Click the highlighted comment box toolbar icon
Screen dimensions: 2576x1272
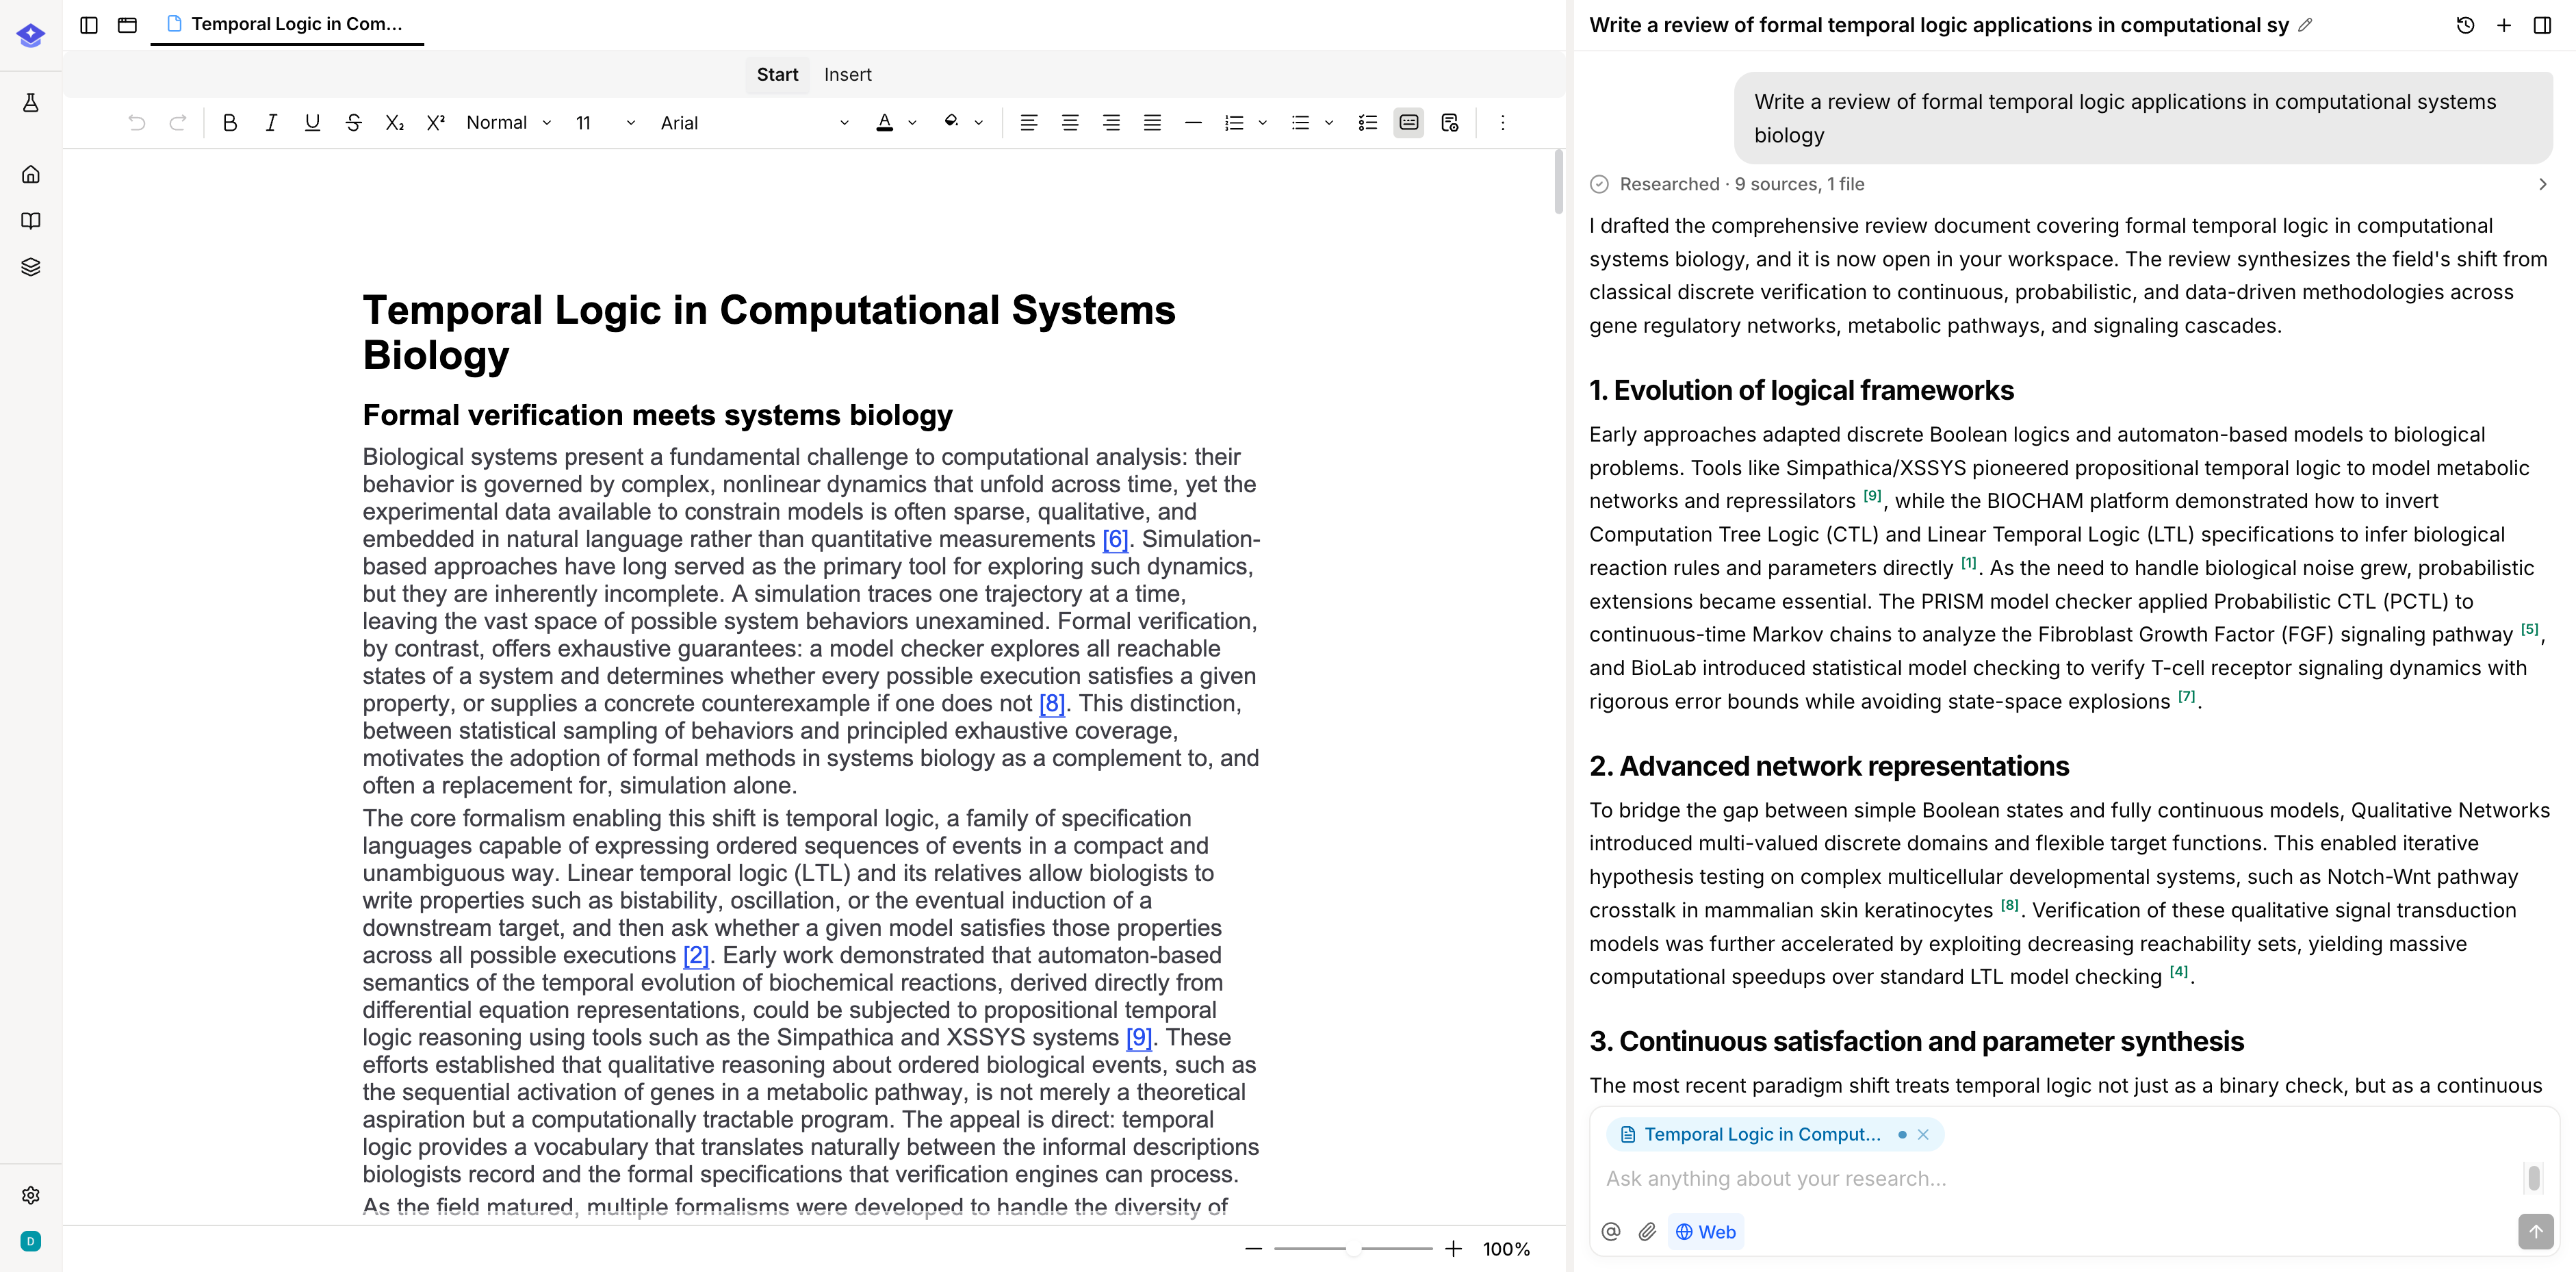click(1409, 122)
